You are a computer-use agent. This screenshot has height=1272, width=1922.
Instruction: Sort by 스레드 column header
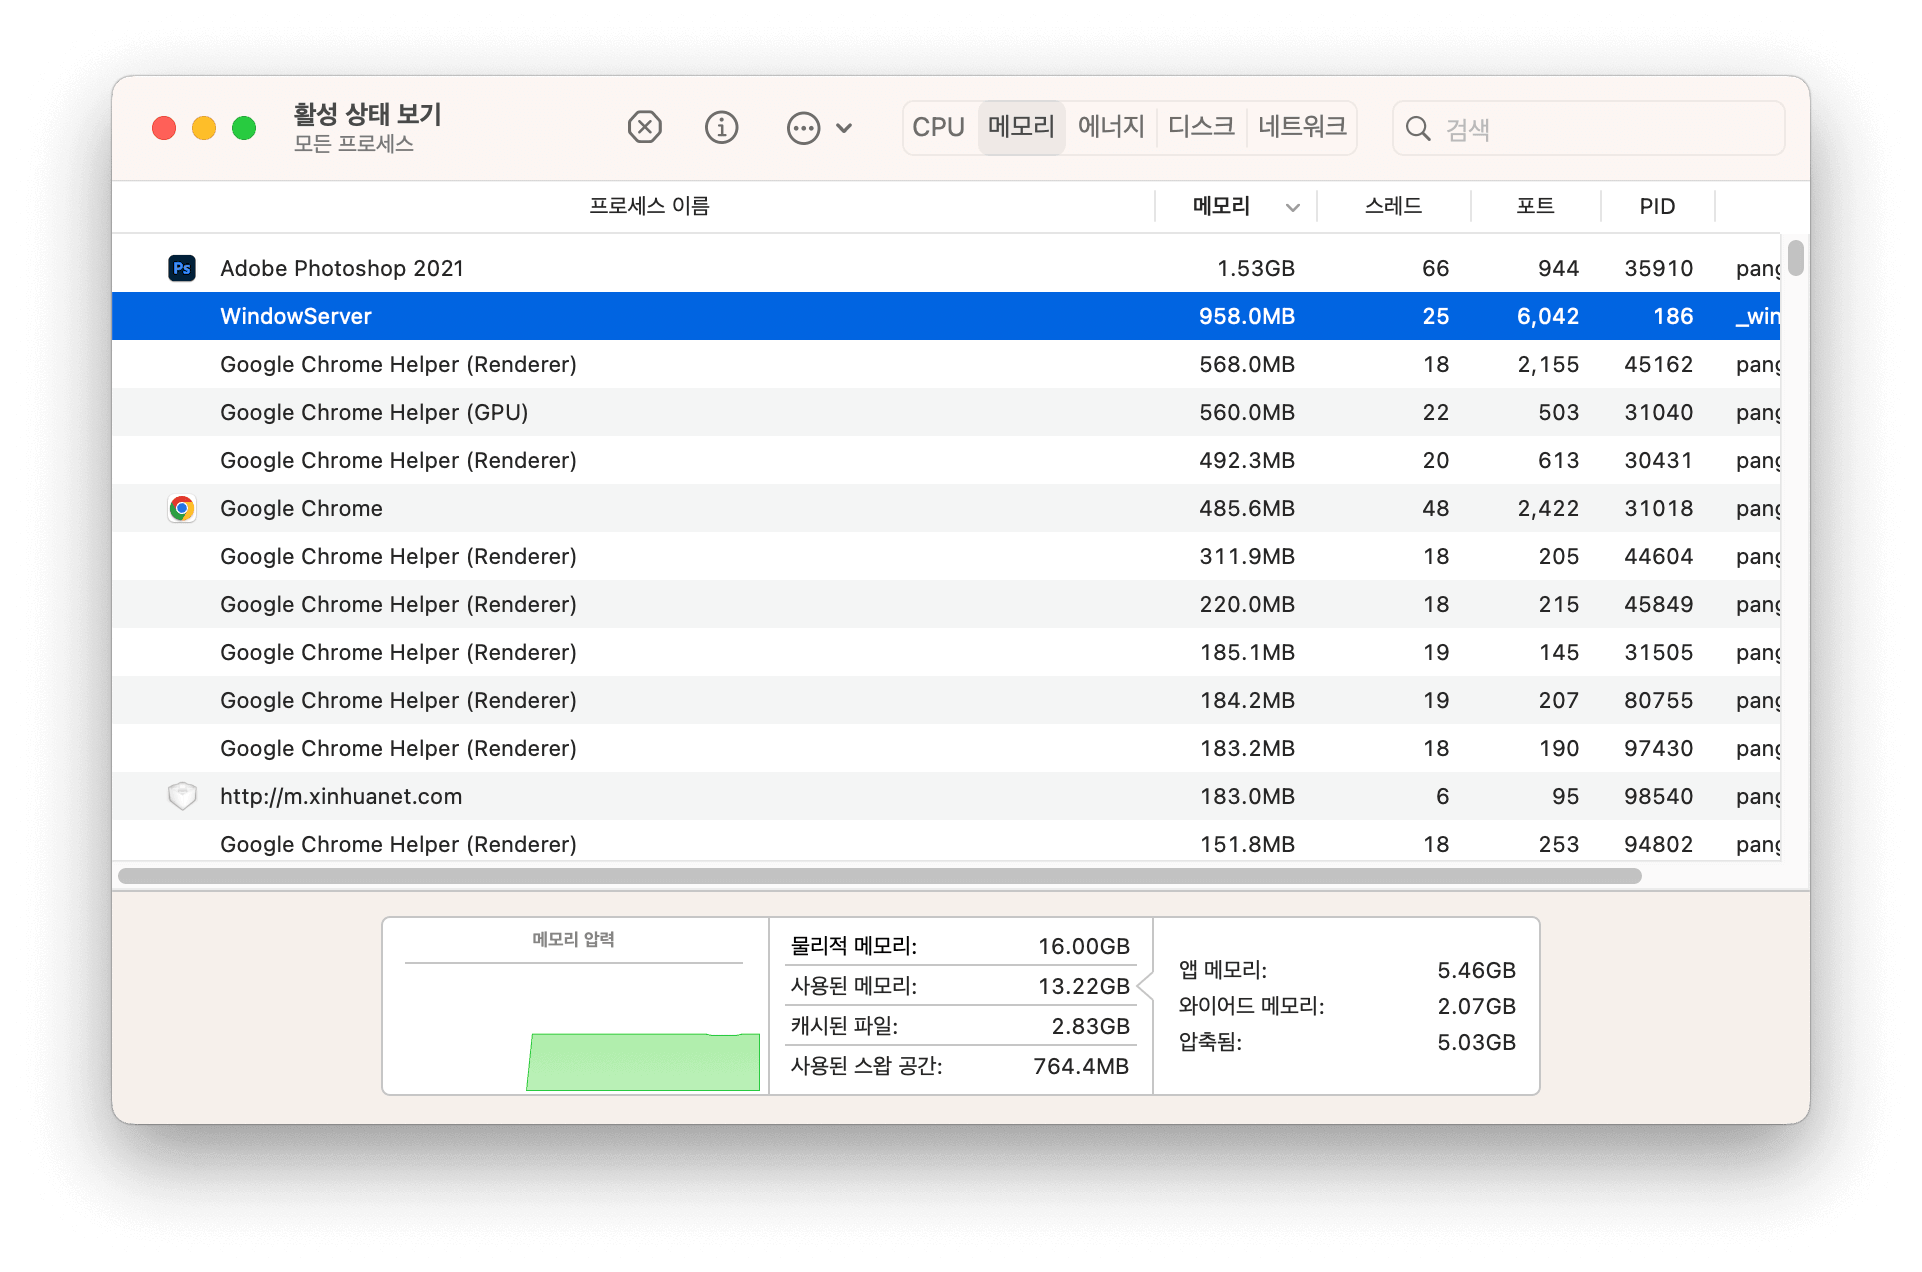[x=1393, y=206]
